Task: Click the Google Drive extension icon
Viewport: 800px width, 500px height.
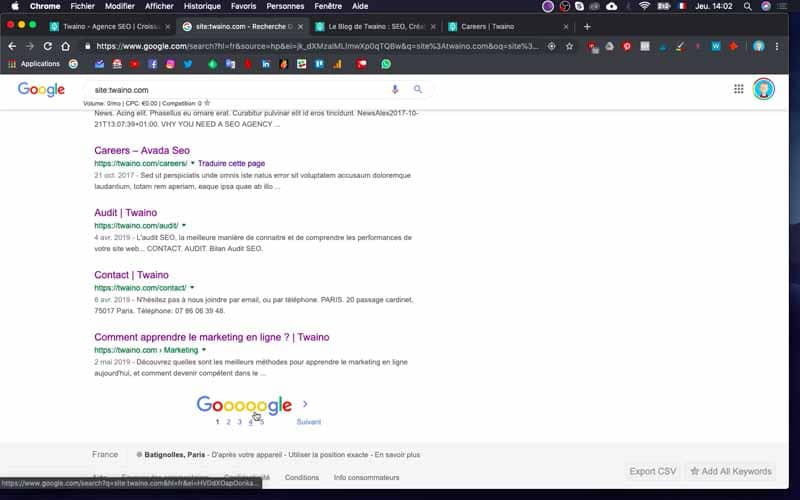Action: pos(610,46)
